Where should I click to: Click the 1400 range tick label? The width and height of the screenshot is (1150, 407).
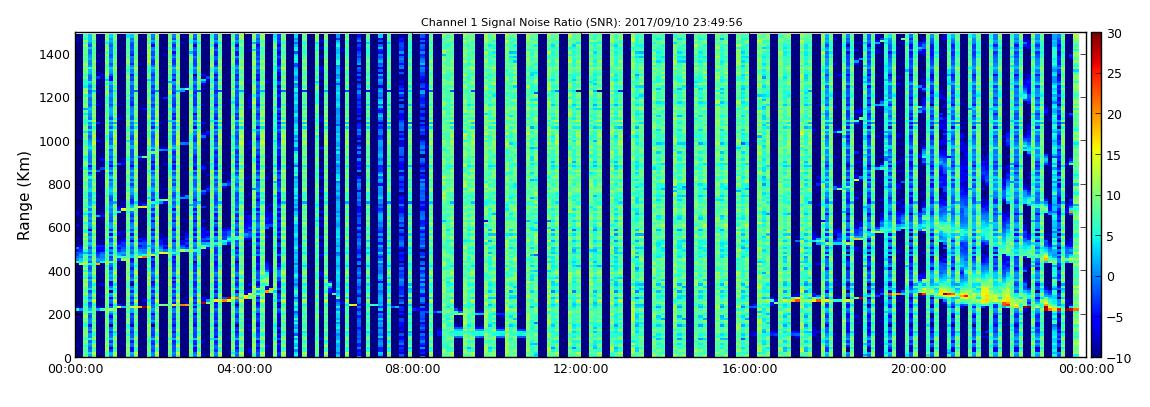click(x=56, y=54)
